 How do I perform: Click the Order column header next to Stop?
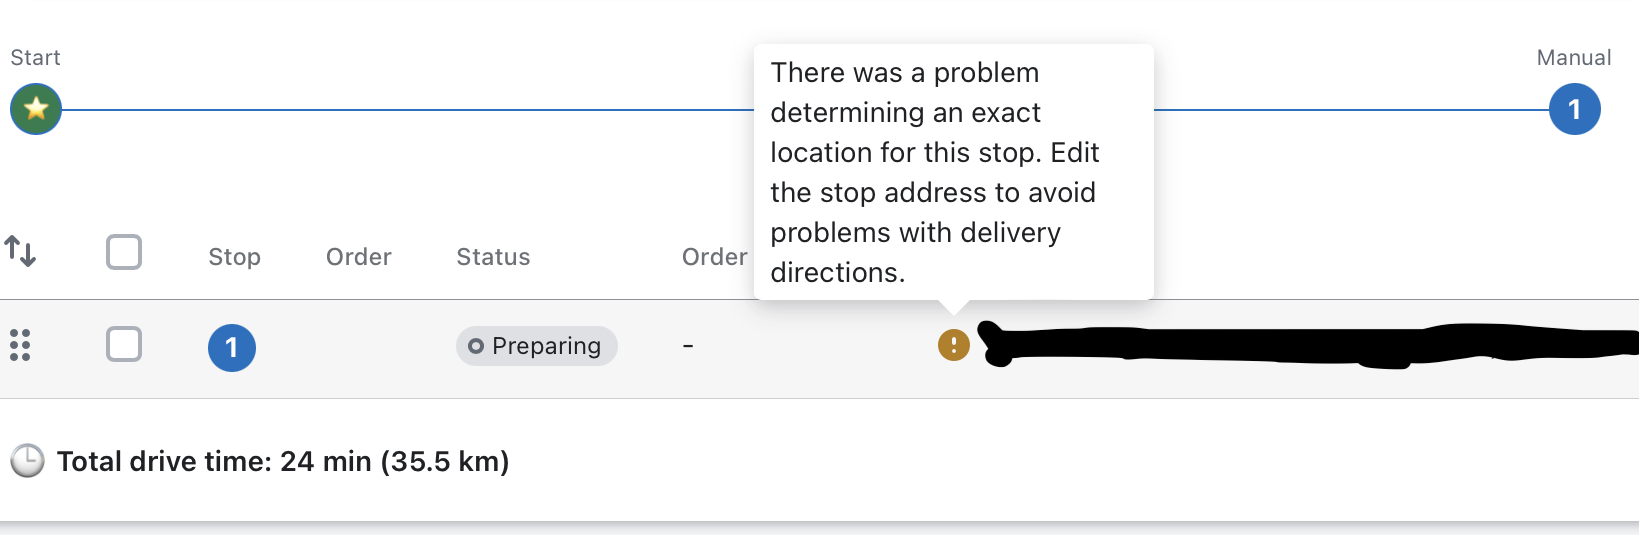click(358, 257)
